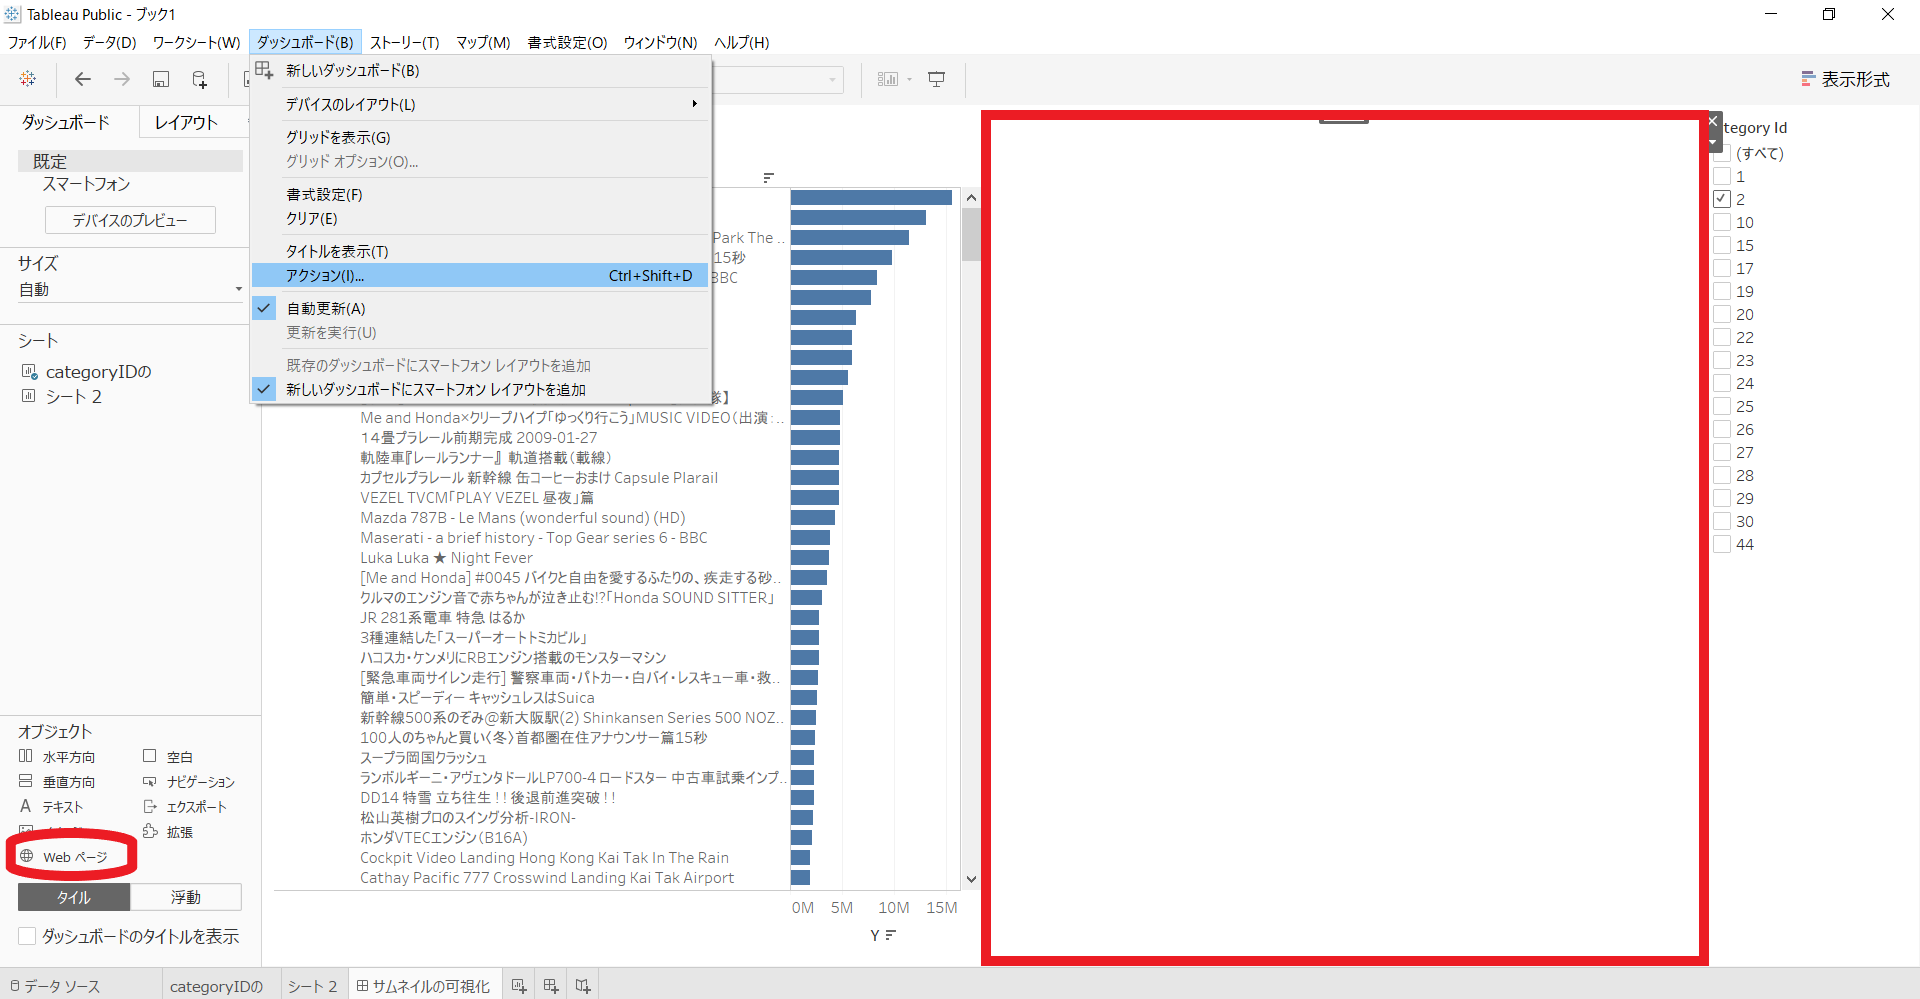Choose 新しいダッシュボード(B) menu item

tap(480, 71)
